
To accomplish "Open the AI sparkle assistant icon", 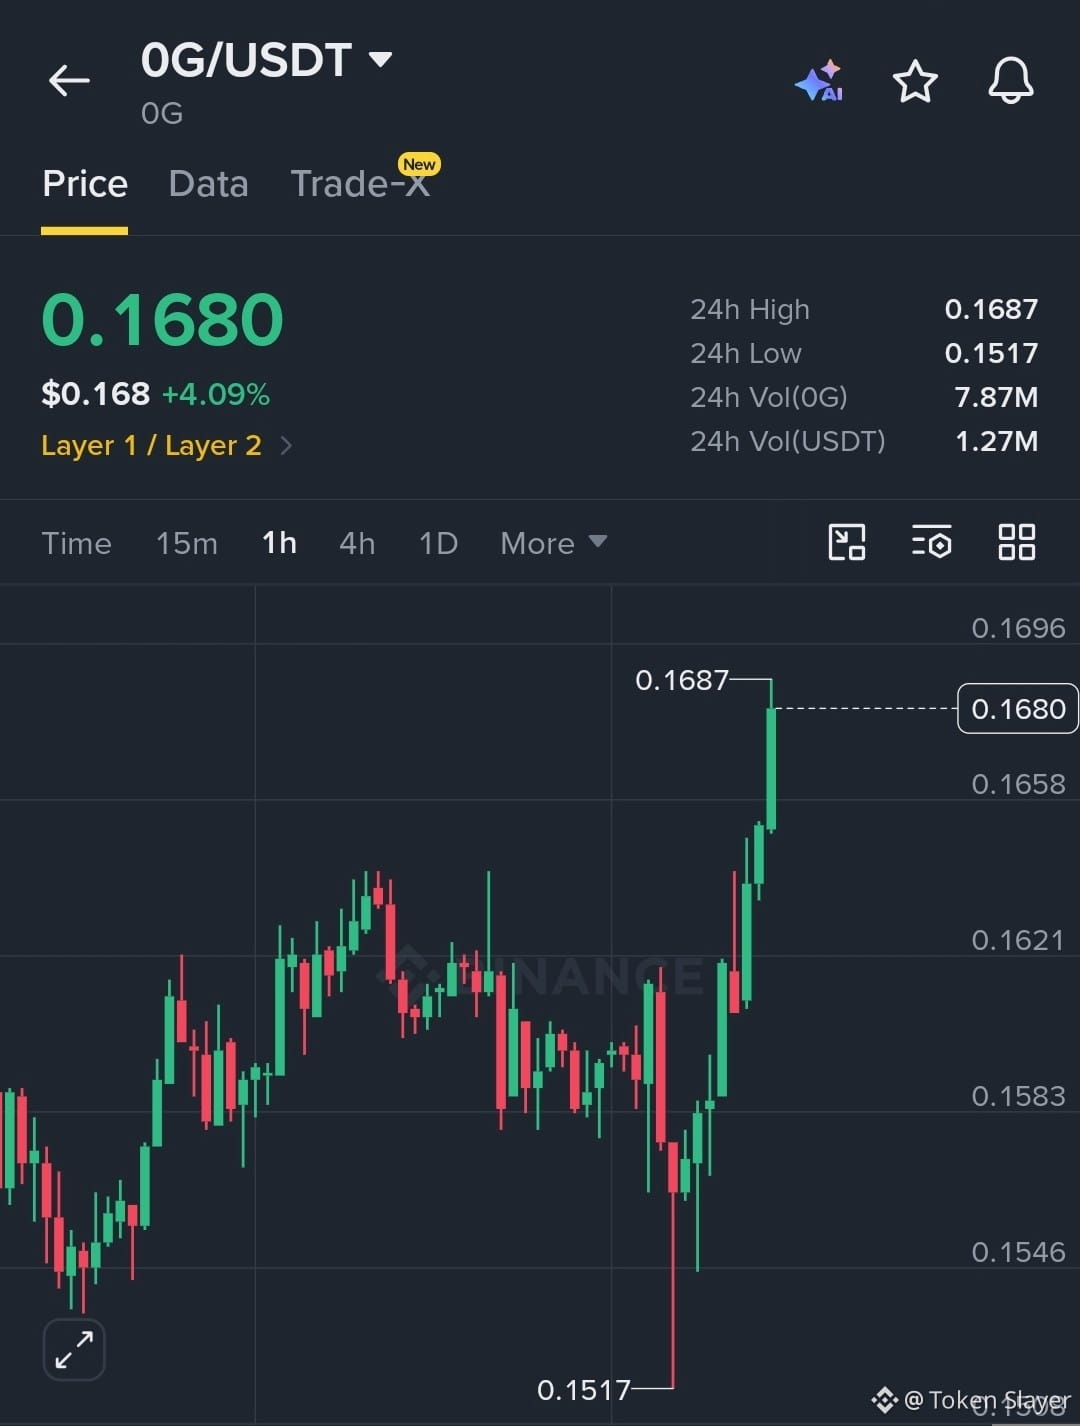I will (819, 81).
